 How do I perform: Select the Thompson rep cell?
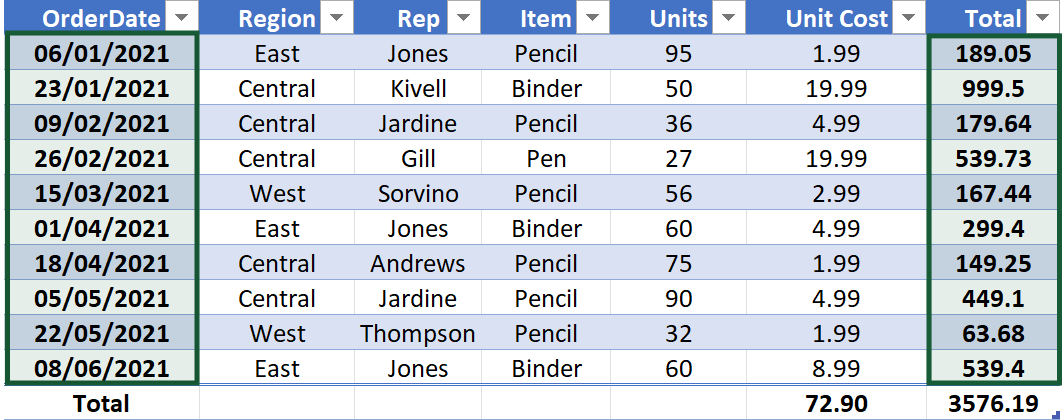418,333
